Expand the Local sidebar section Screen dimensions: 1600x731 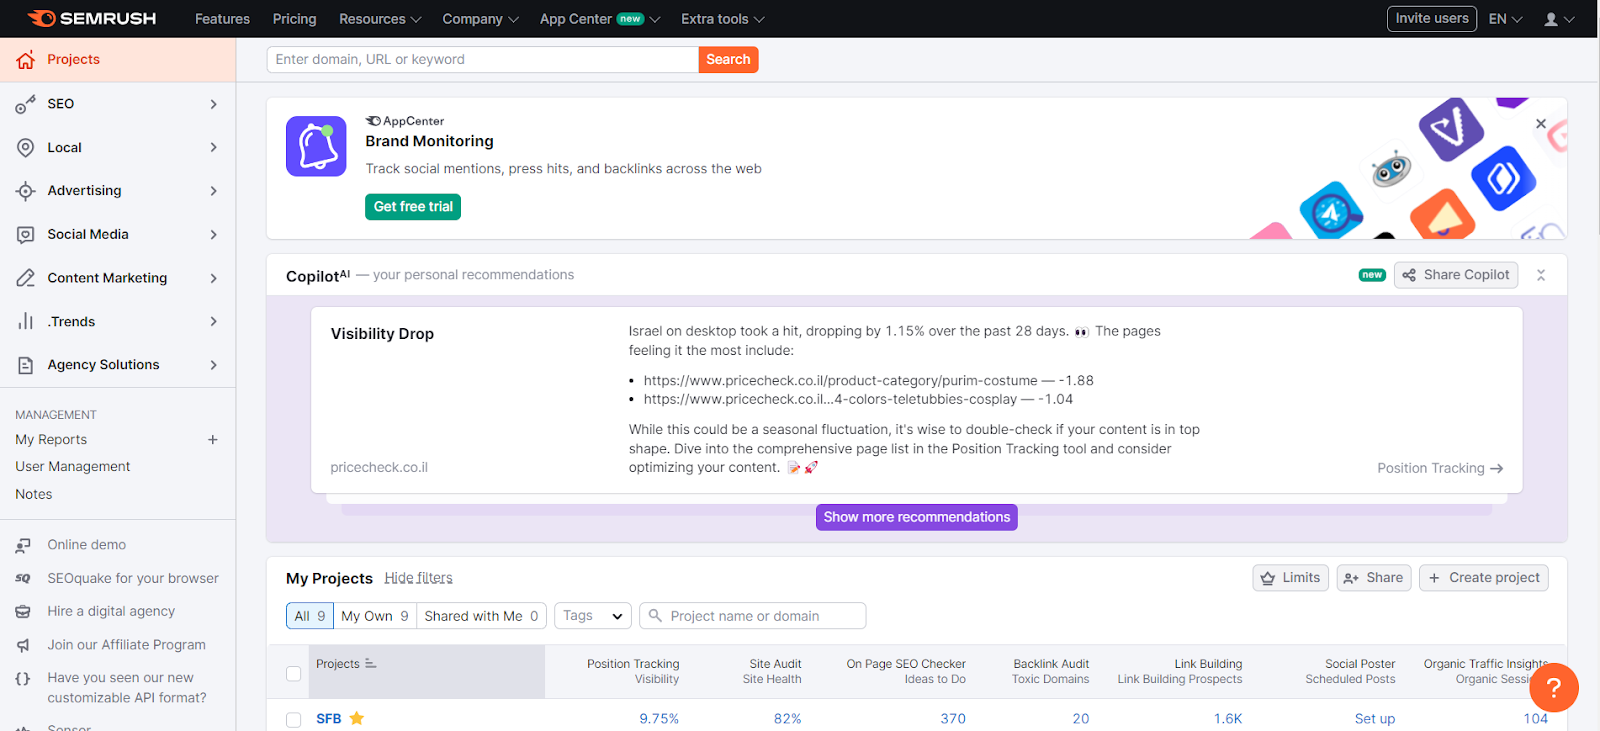pos(214,147)
